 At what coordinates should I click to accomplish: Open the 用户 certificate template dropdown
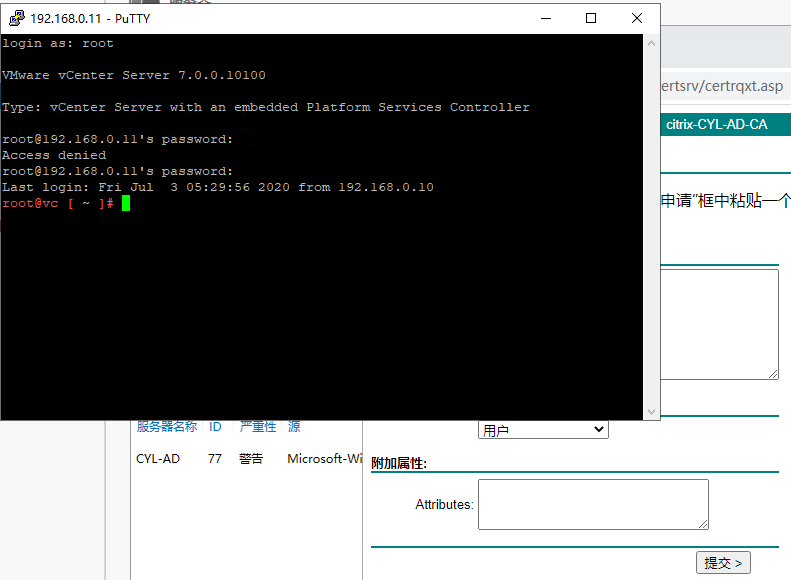[543, 430]
